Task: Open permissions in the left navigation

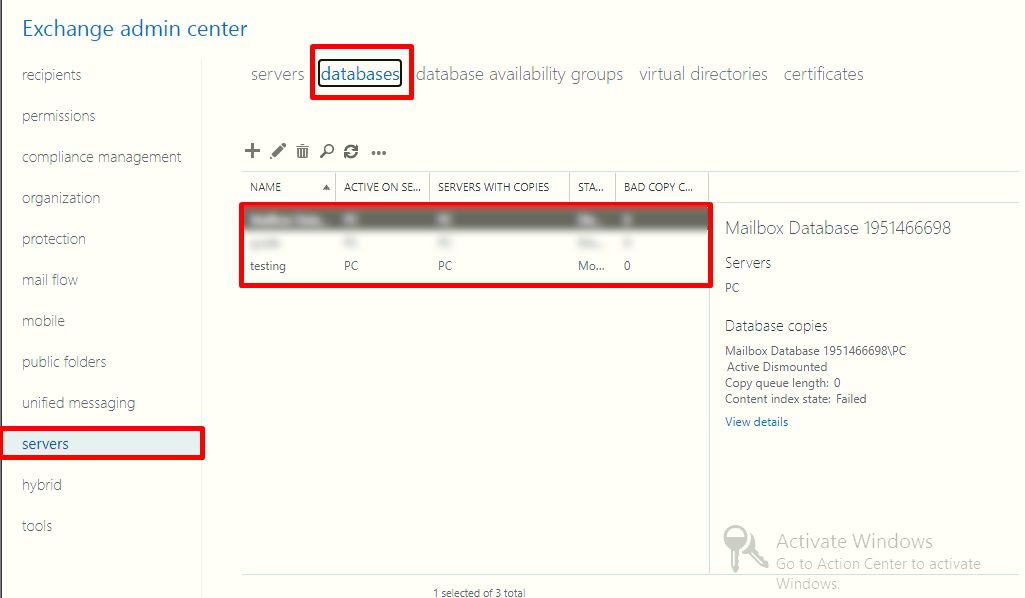Action: [x=59, y=116]
